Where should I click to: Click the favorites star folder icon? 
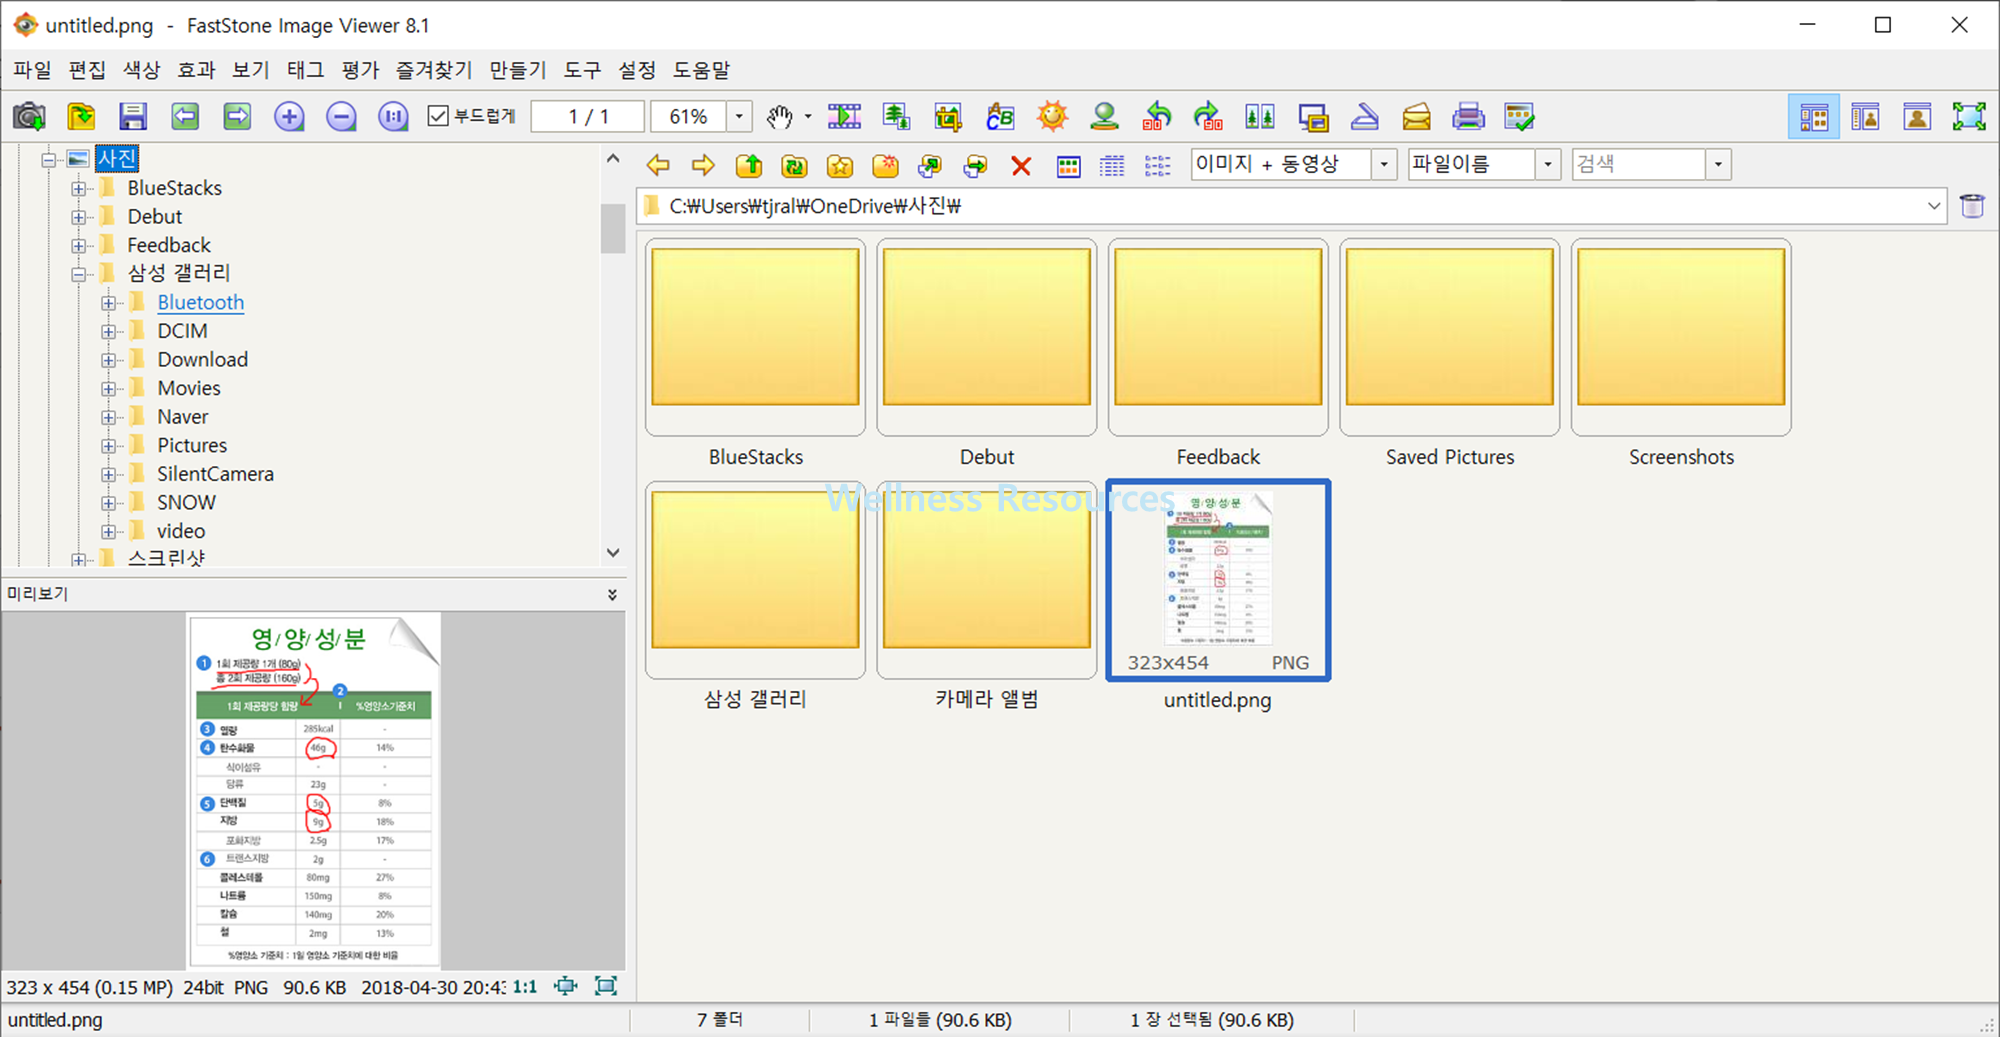(840, 165)
